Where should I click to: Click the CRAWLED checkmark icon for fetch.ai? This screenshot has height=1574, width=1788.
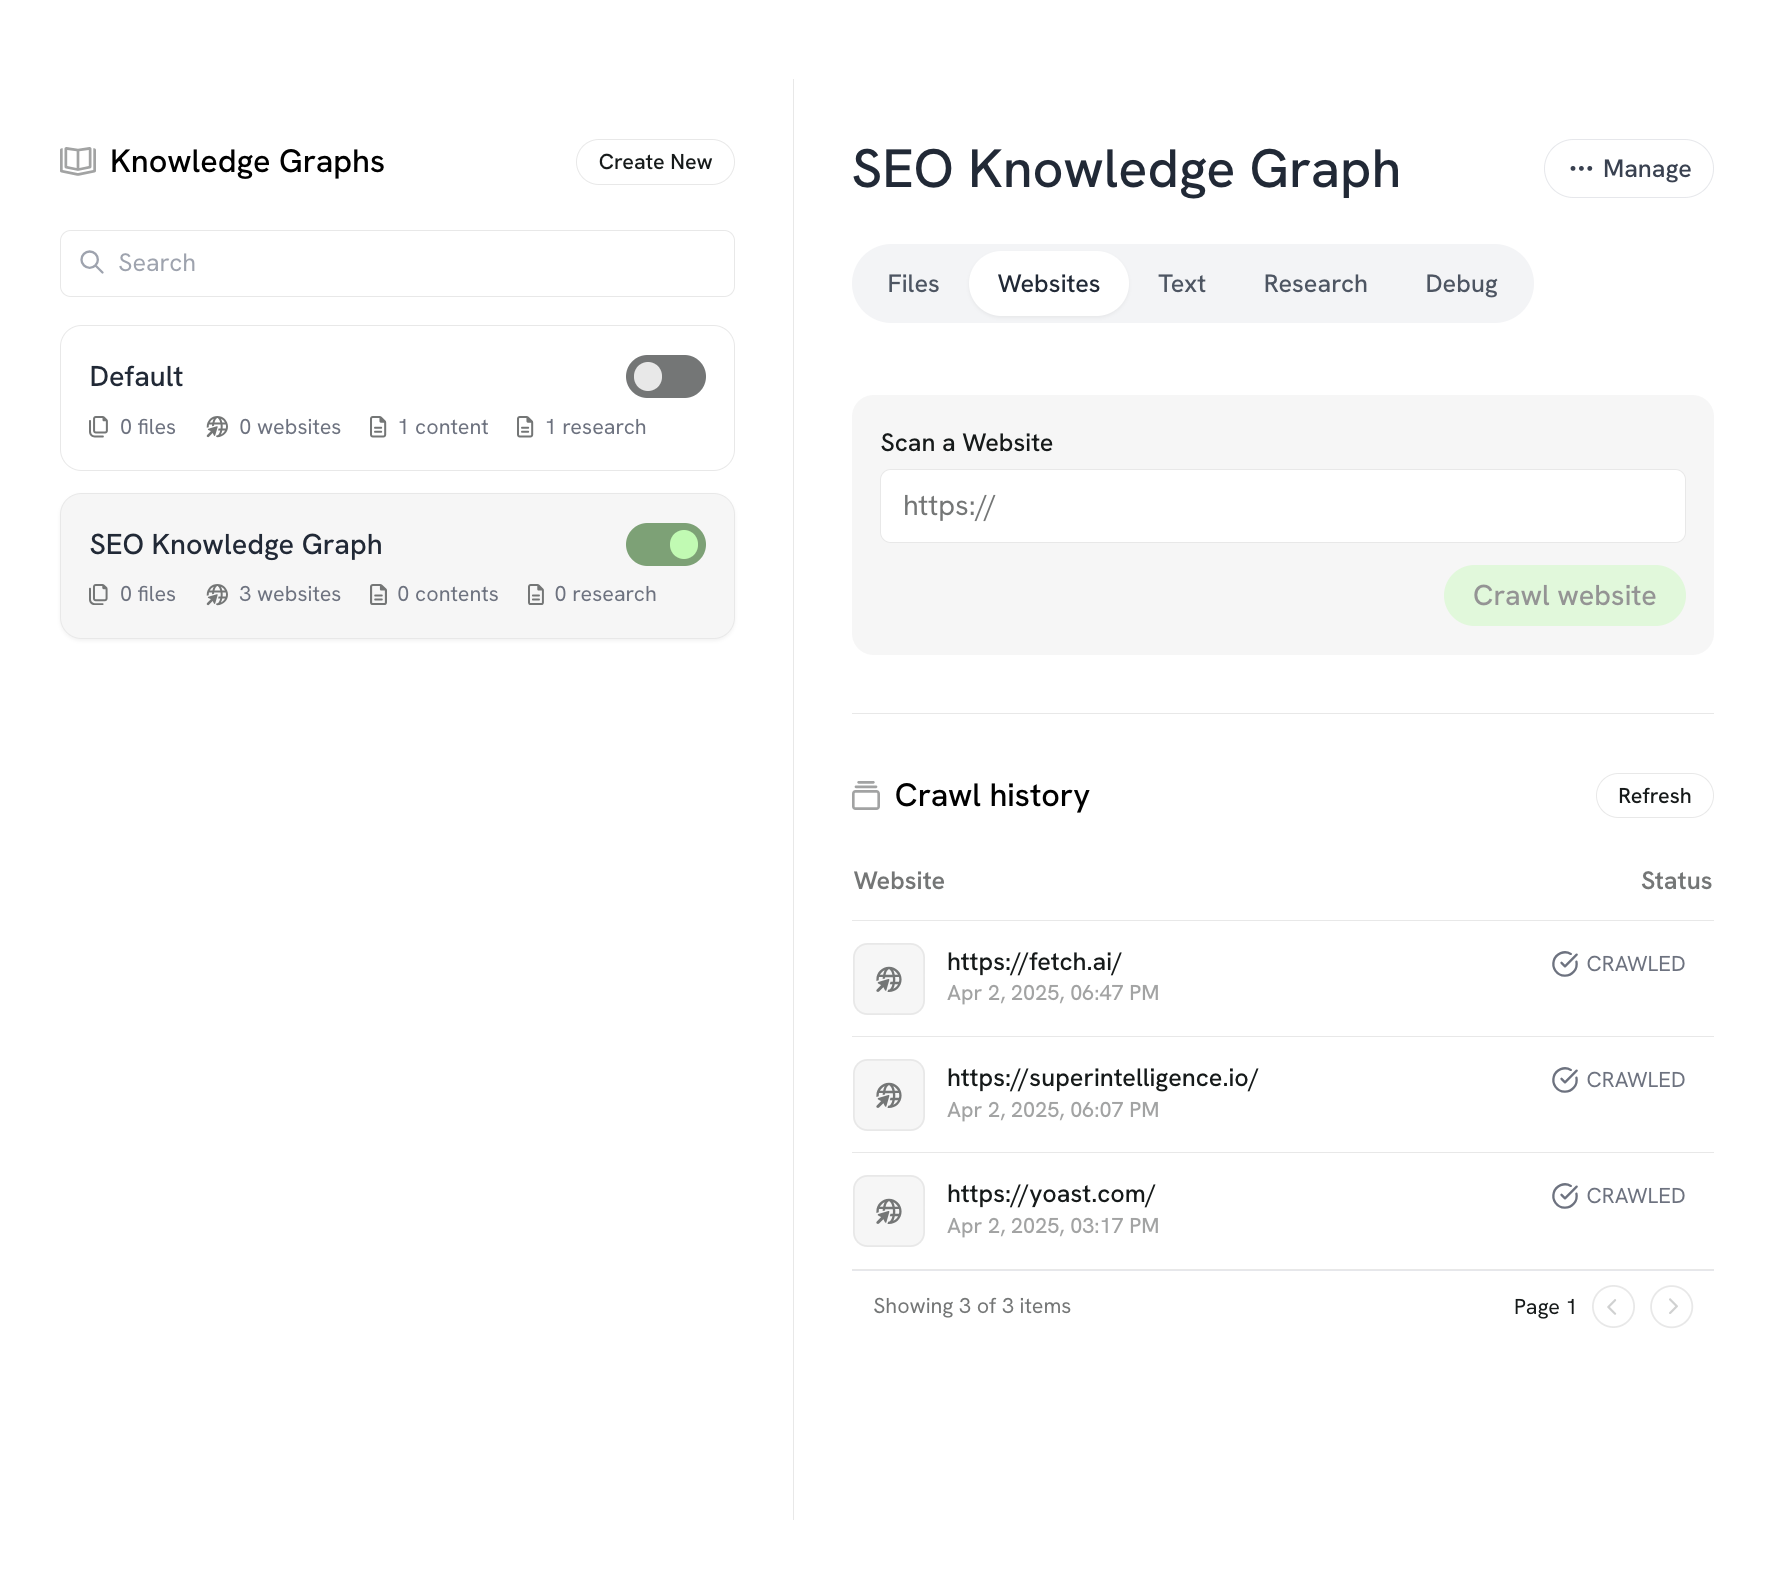[x=1565, y=963]
